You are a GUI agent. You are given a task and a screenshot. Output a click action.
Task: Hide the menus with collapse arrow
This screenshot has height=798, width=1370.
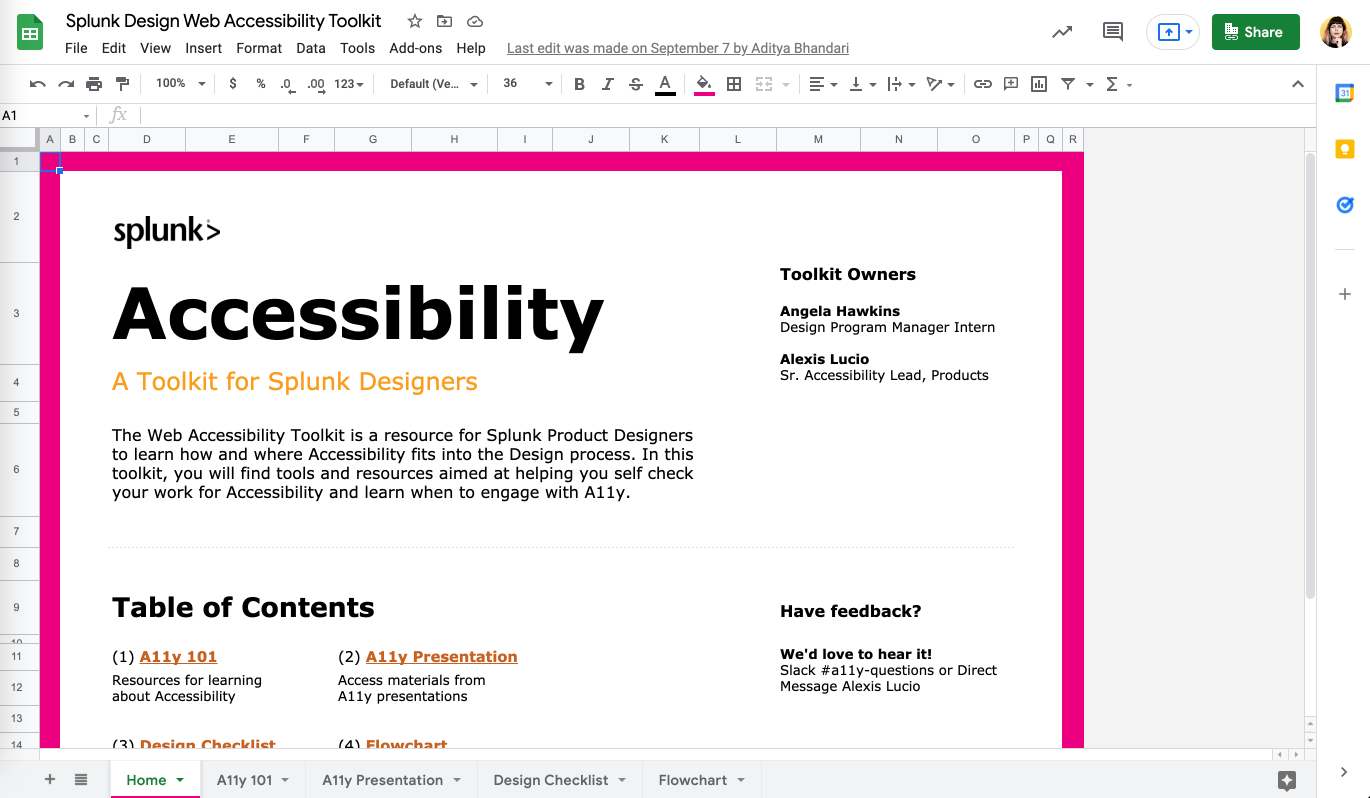point(1298,84)
